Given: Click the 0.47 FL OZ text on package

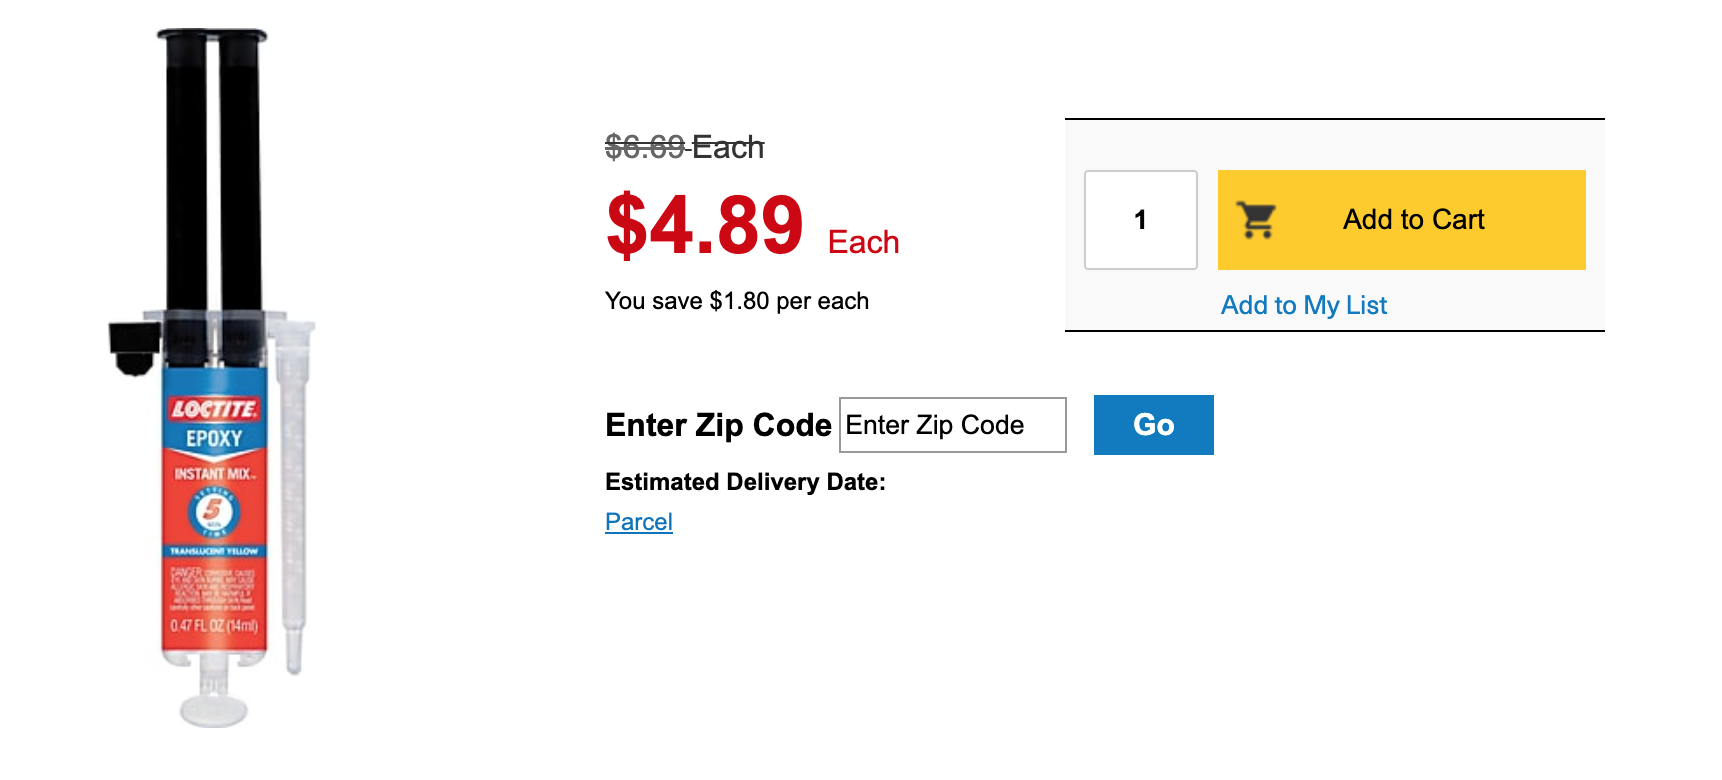Looking at the screenshot, I should click(x=214, y=626).
